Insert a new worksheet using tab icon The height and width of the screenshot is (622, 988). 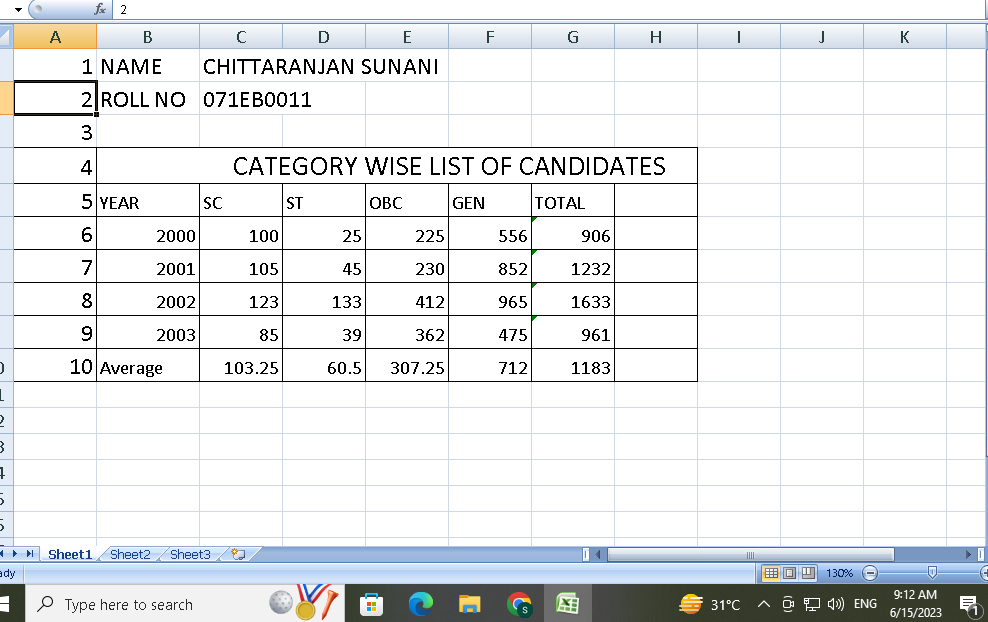(238, 554)
